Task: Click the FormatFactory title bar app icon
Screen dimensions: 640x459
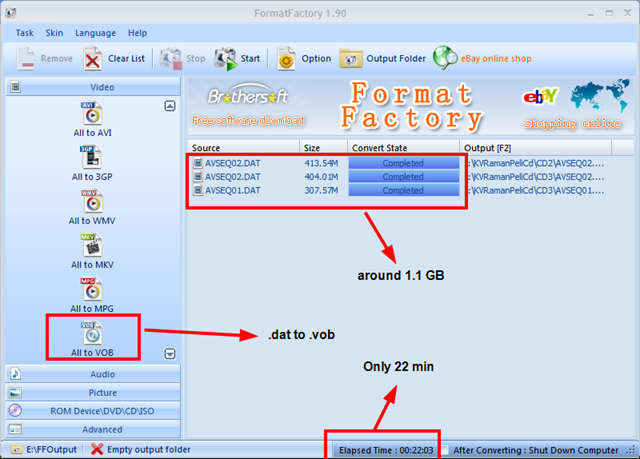Action: click(11, 13)
